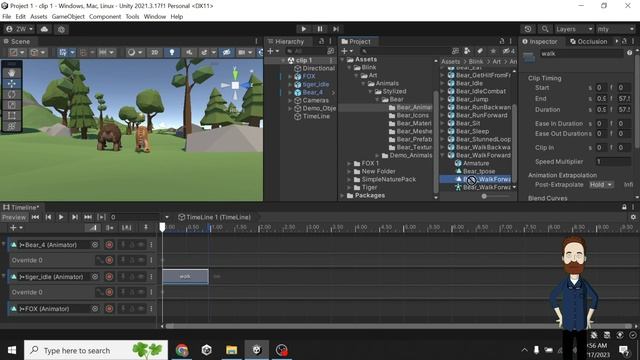Select the Transform tool in scene
The image size is (640, 360).
[x=12, y=126]
